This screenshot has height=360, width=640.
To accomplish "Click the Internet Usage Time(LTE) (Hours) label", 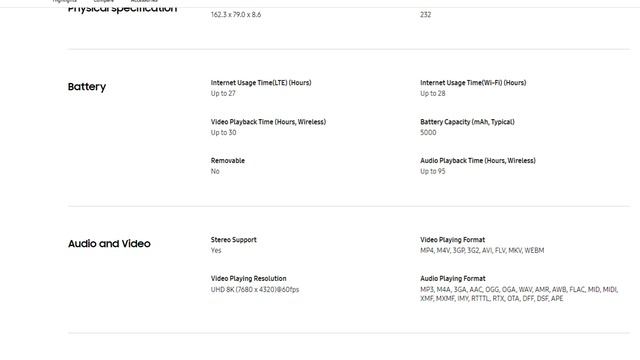I will click(x=261, y=83).
